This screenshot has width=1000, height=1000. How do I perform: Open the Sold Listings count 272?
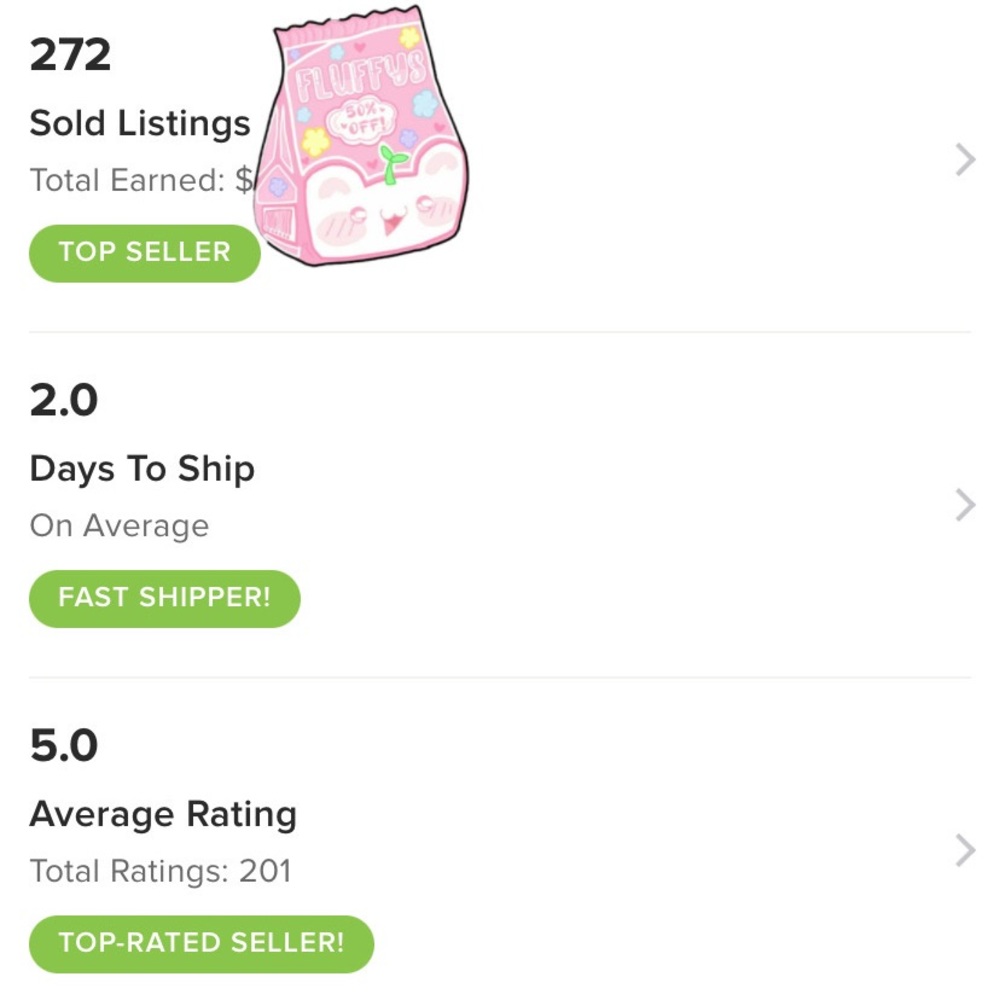pos(70,54)
